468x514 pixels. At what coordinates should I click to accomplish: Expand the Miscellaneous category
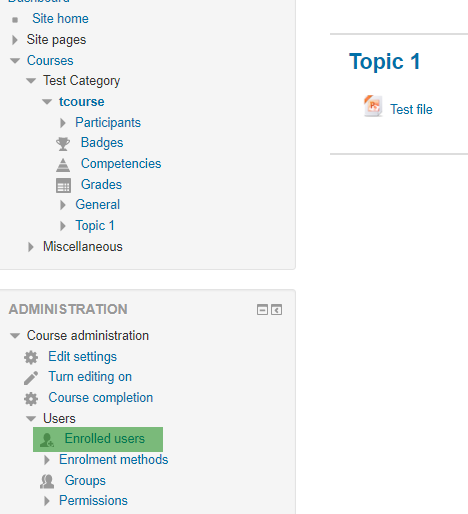(31, 247)
